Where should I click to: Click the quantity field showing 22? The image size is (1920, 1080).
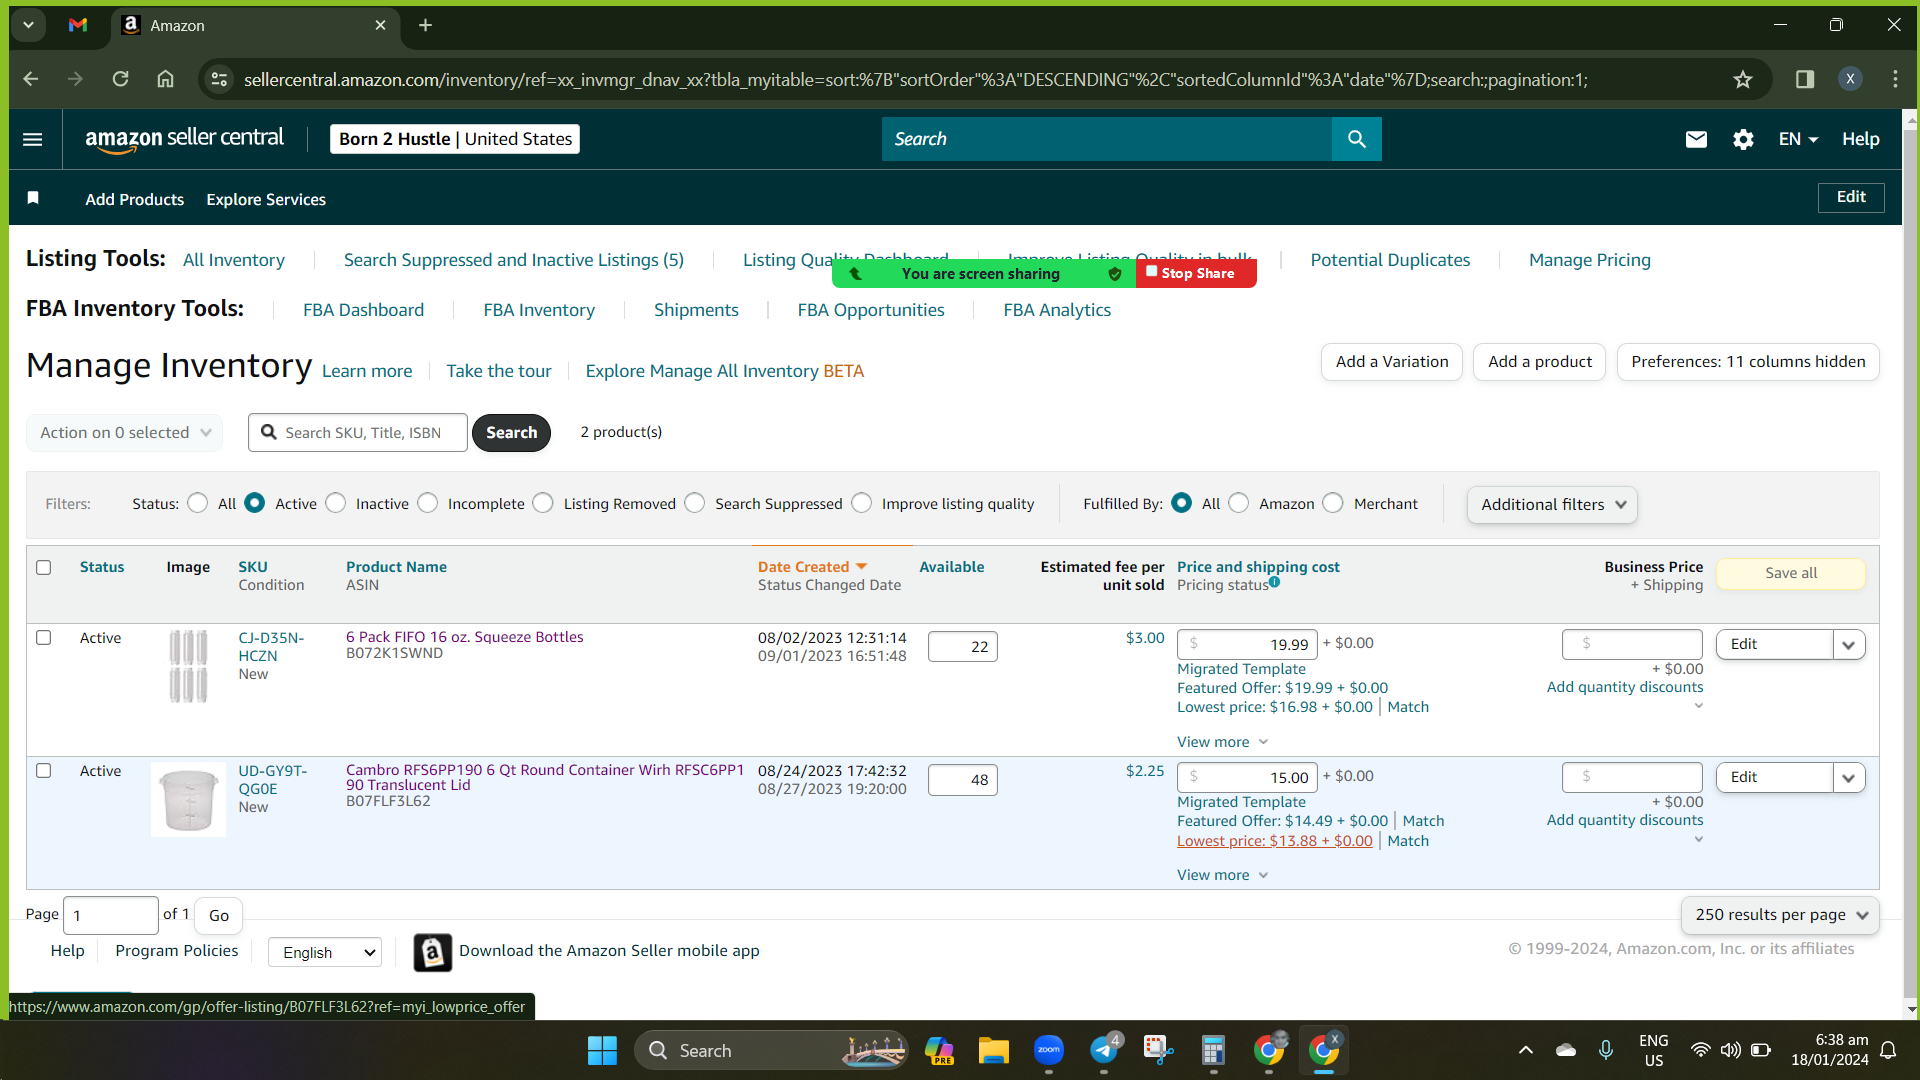(963, 646)
